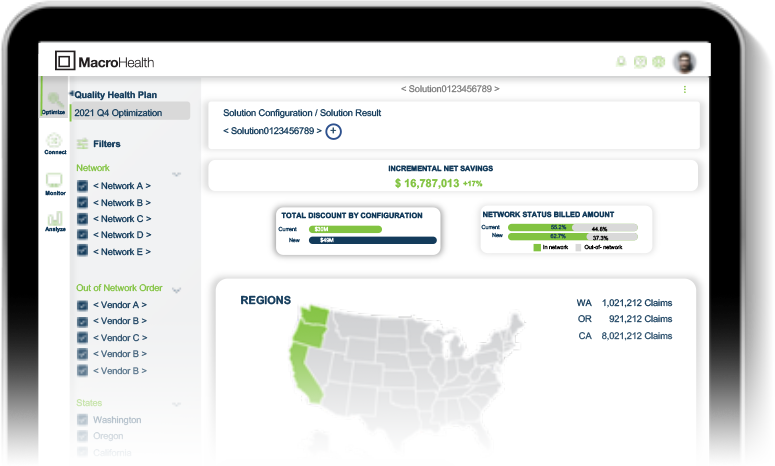Click the Solution0123456789 title at top center
The image size is (775, 466).
click(450, 89)
